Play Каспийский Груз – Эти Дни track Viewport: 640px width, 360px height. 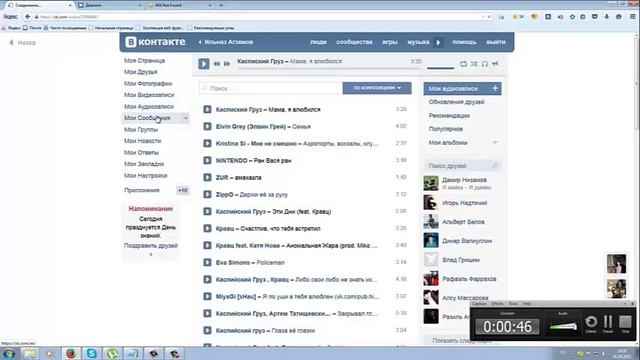[207, 211]
